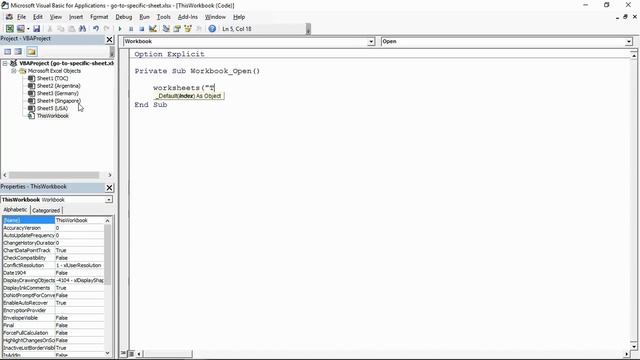640x360 pixels.
Task: Click the Date1904 property row
Action: [53, 273]
